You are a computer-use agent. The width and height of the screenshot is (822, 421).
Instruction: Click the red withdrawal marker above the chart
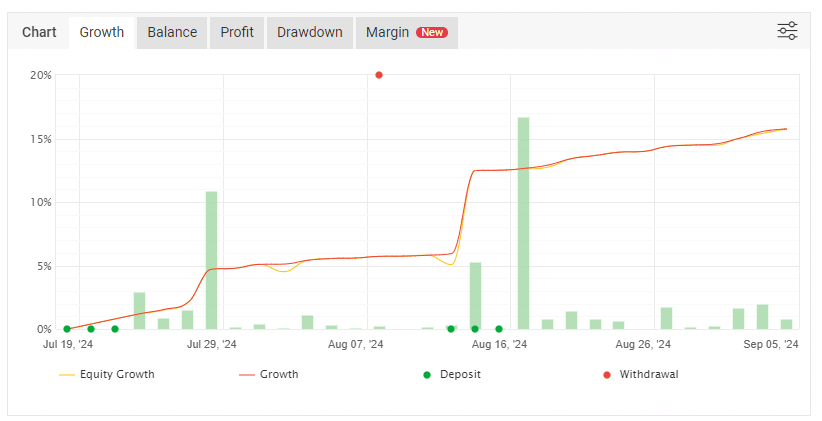(x=379, y=75)
